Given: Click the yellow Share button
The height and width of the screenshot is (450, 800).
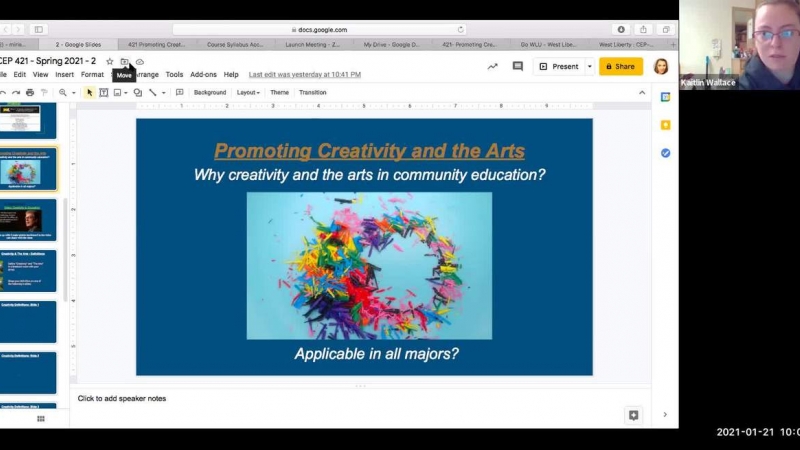Looking at the screenshot, I should 620,66.
